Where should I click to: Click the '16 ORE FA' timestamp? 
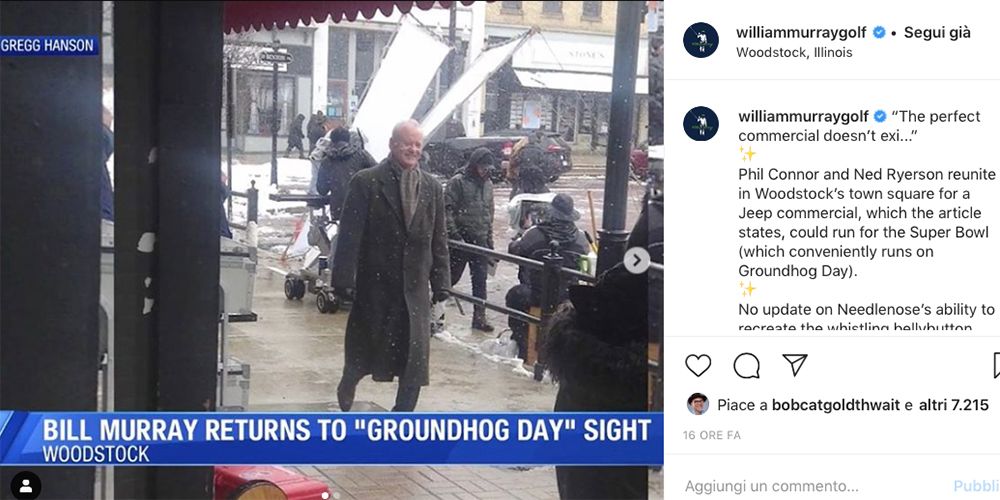(712, 436)
